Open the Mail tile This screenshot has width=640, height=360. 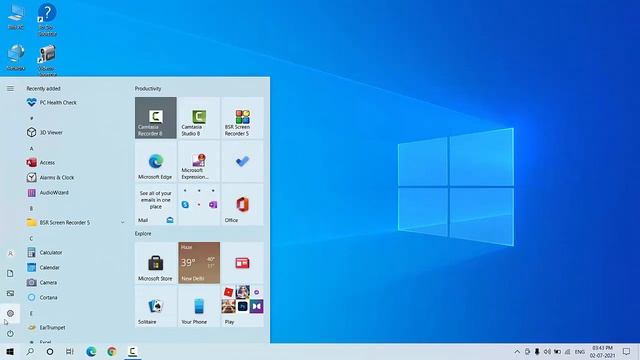tap(156, 204)
